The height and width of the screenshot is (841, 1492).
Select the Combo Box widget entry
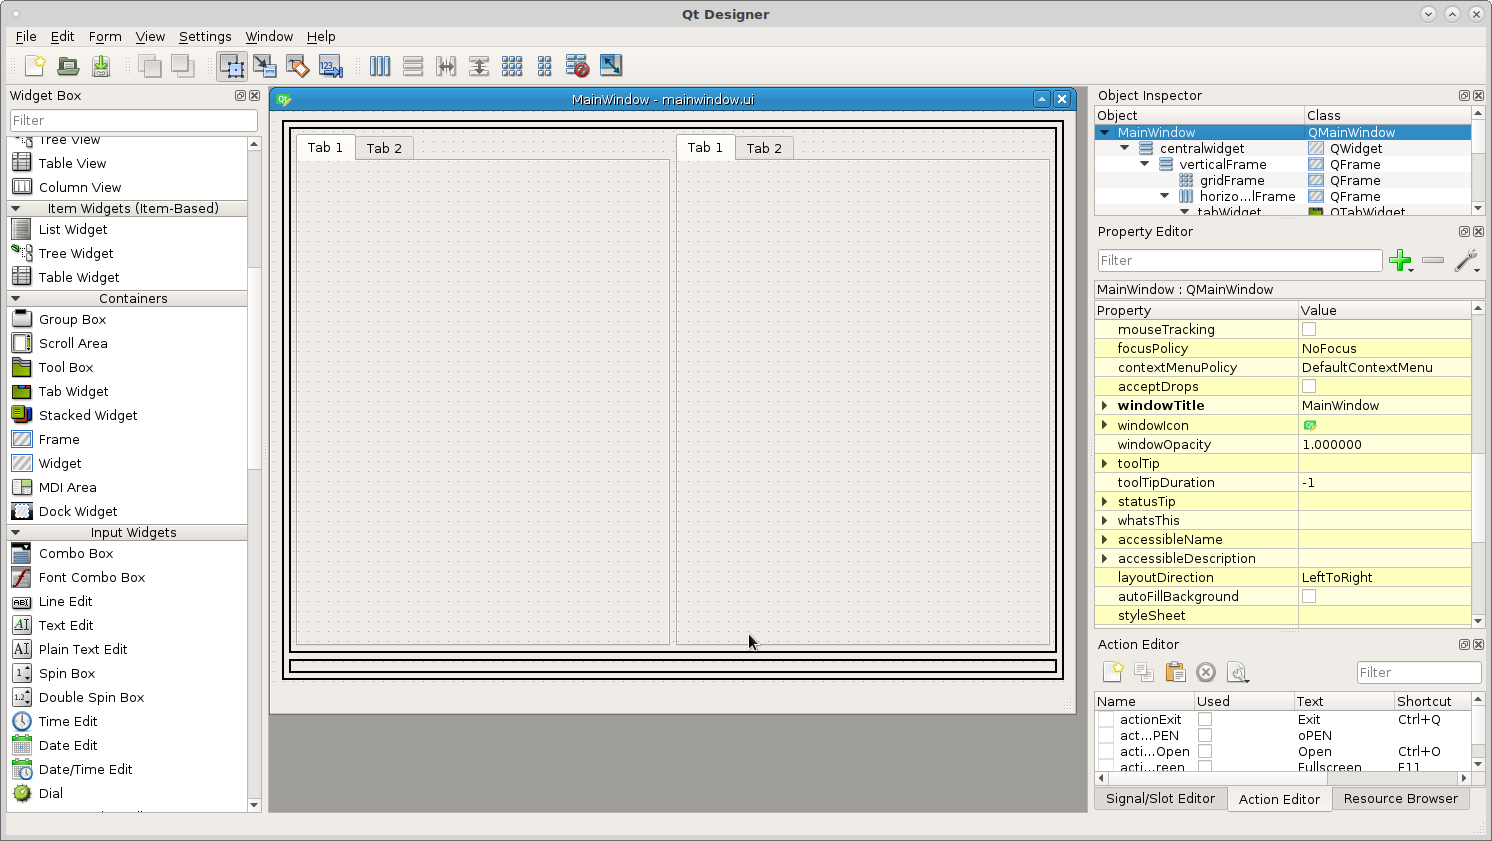(x=76, y=553)
